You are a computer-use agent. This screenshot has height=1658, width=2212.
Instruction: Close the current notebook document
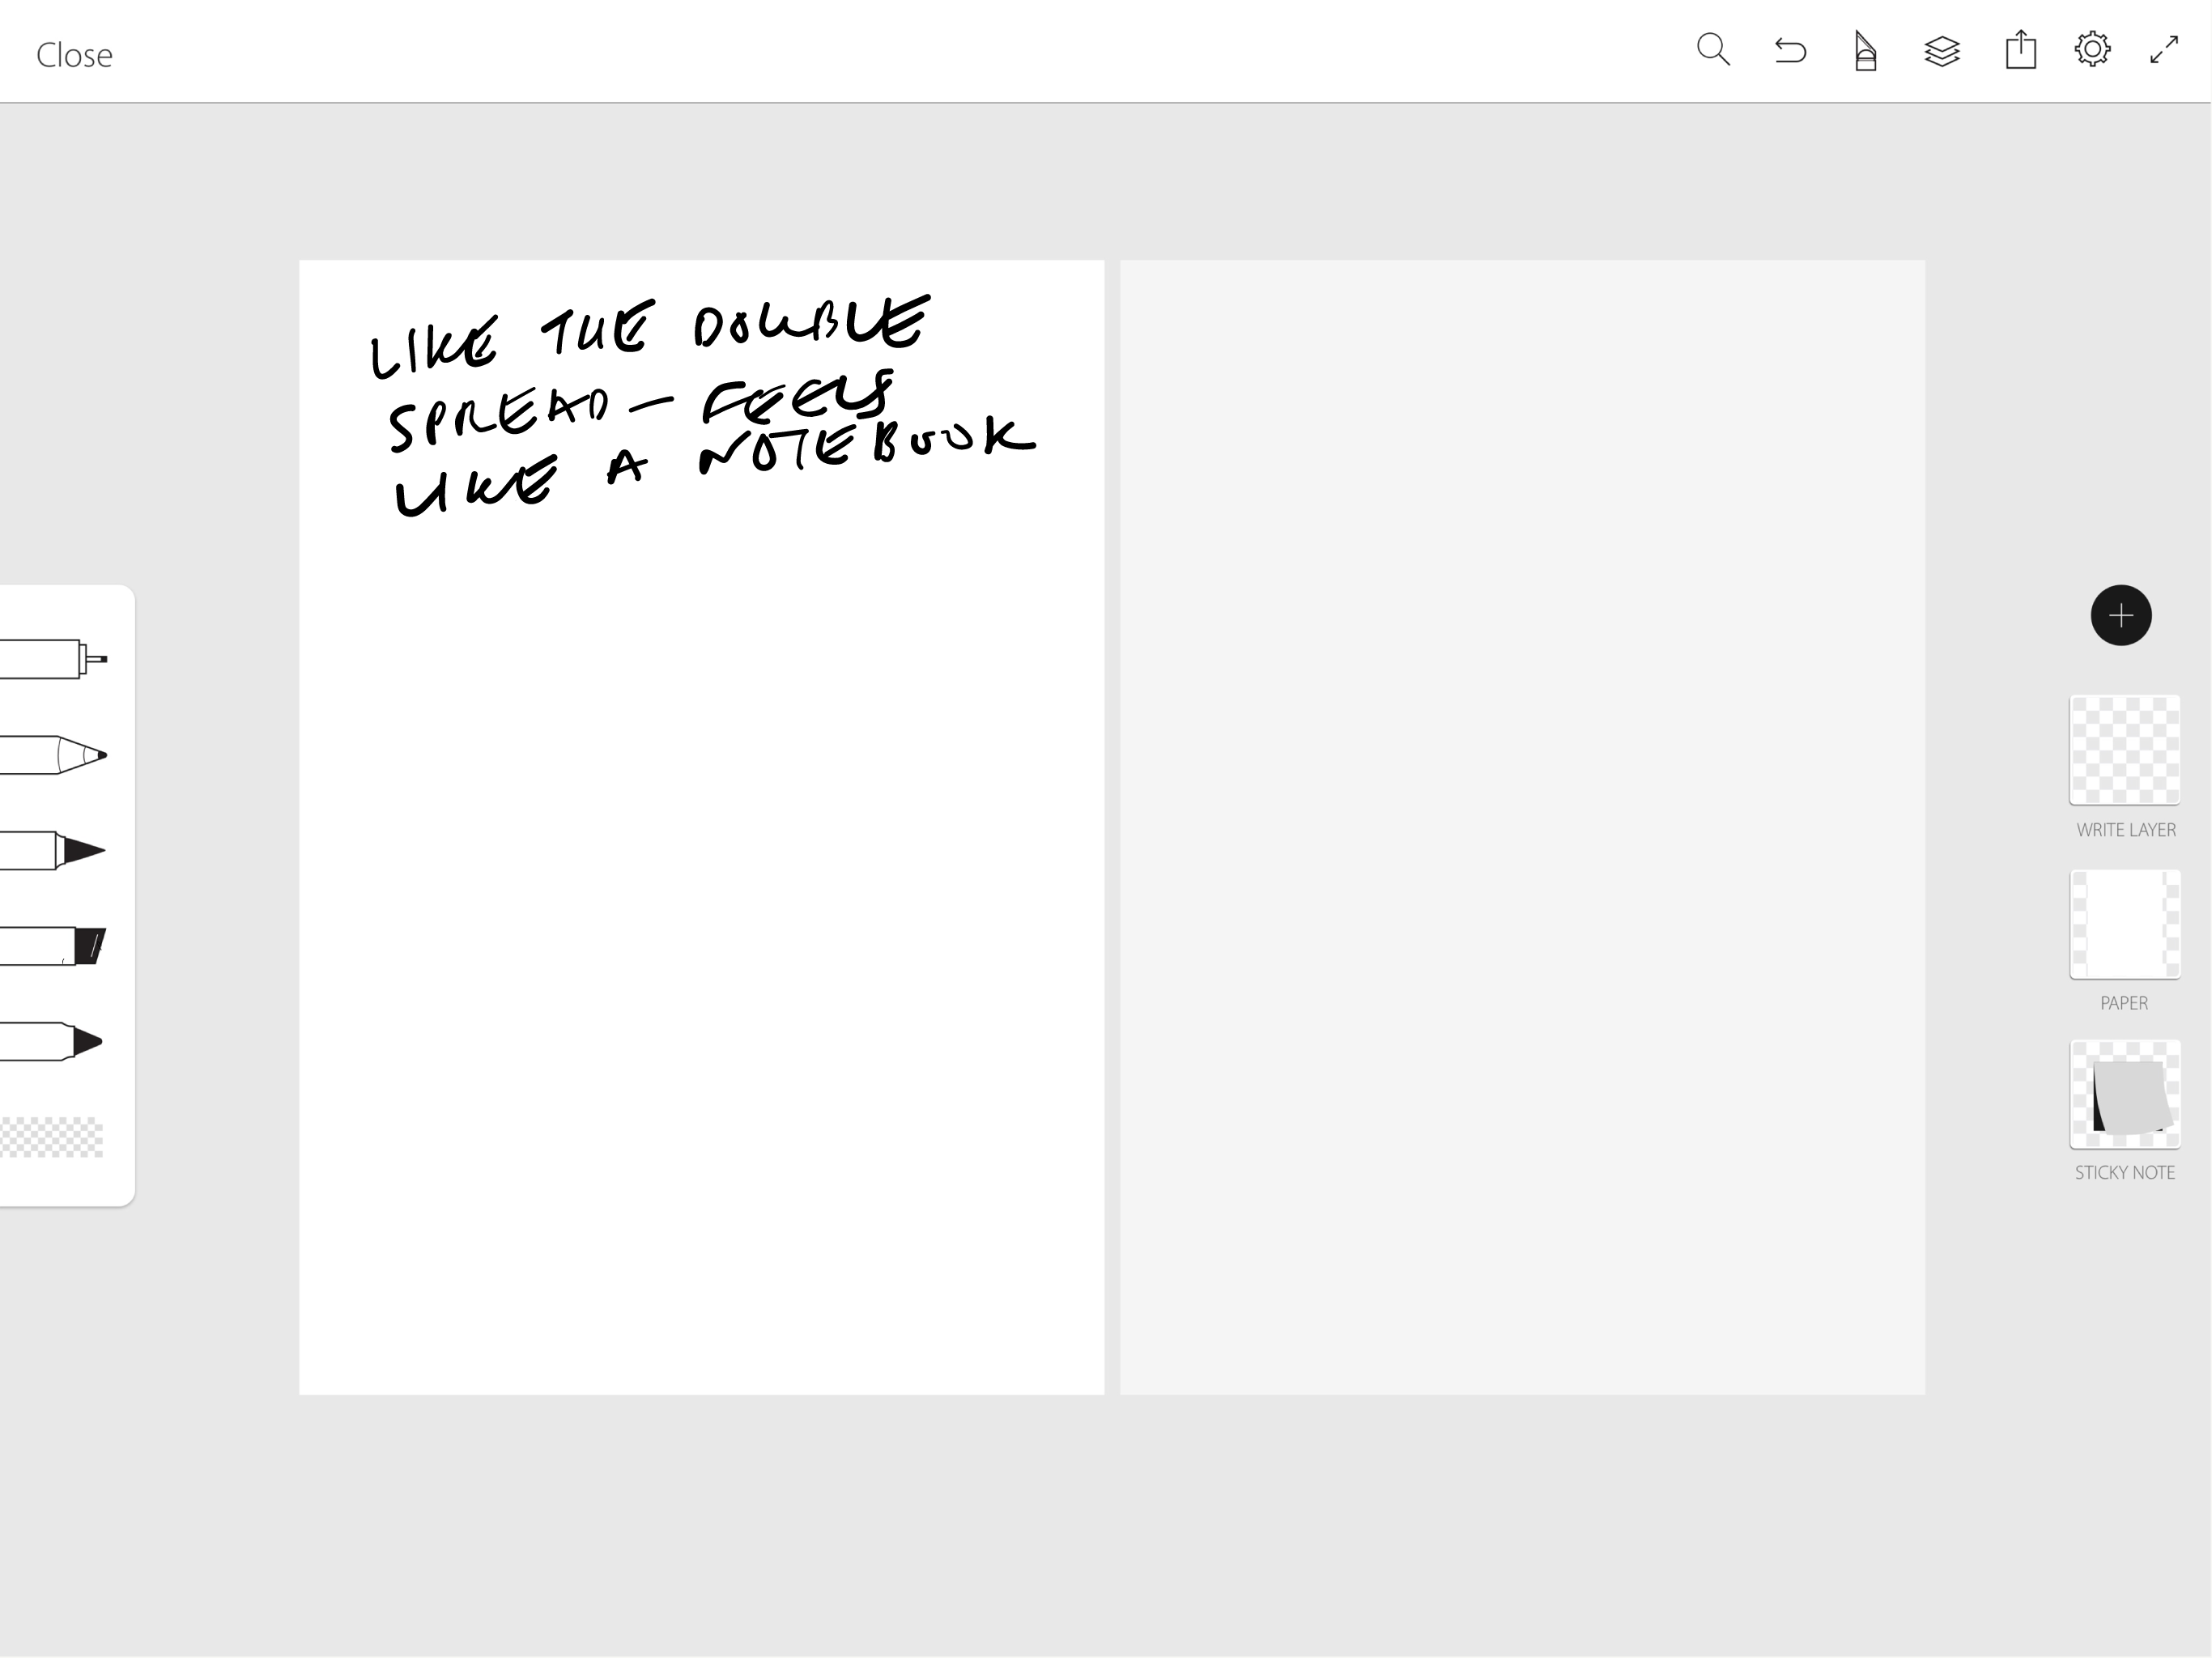pyautogui.click(x=74, y=55)
